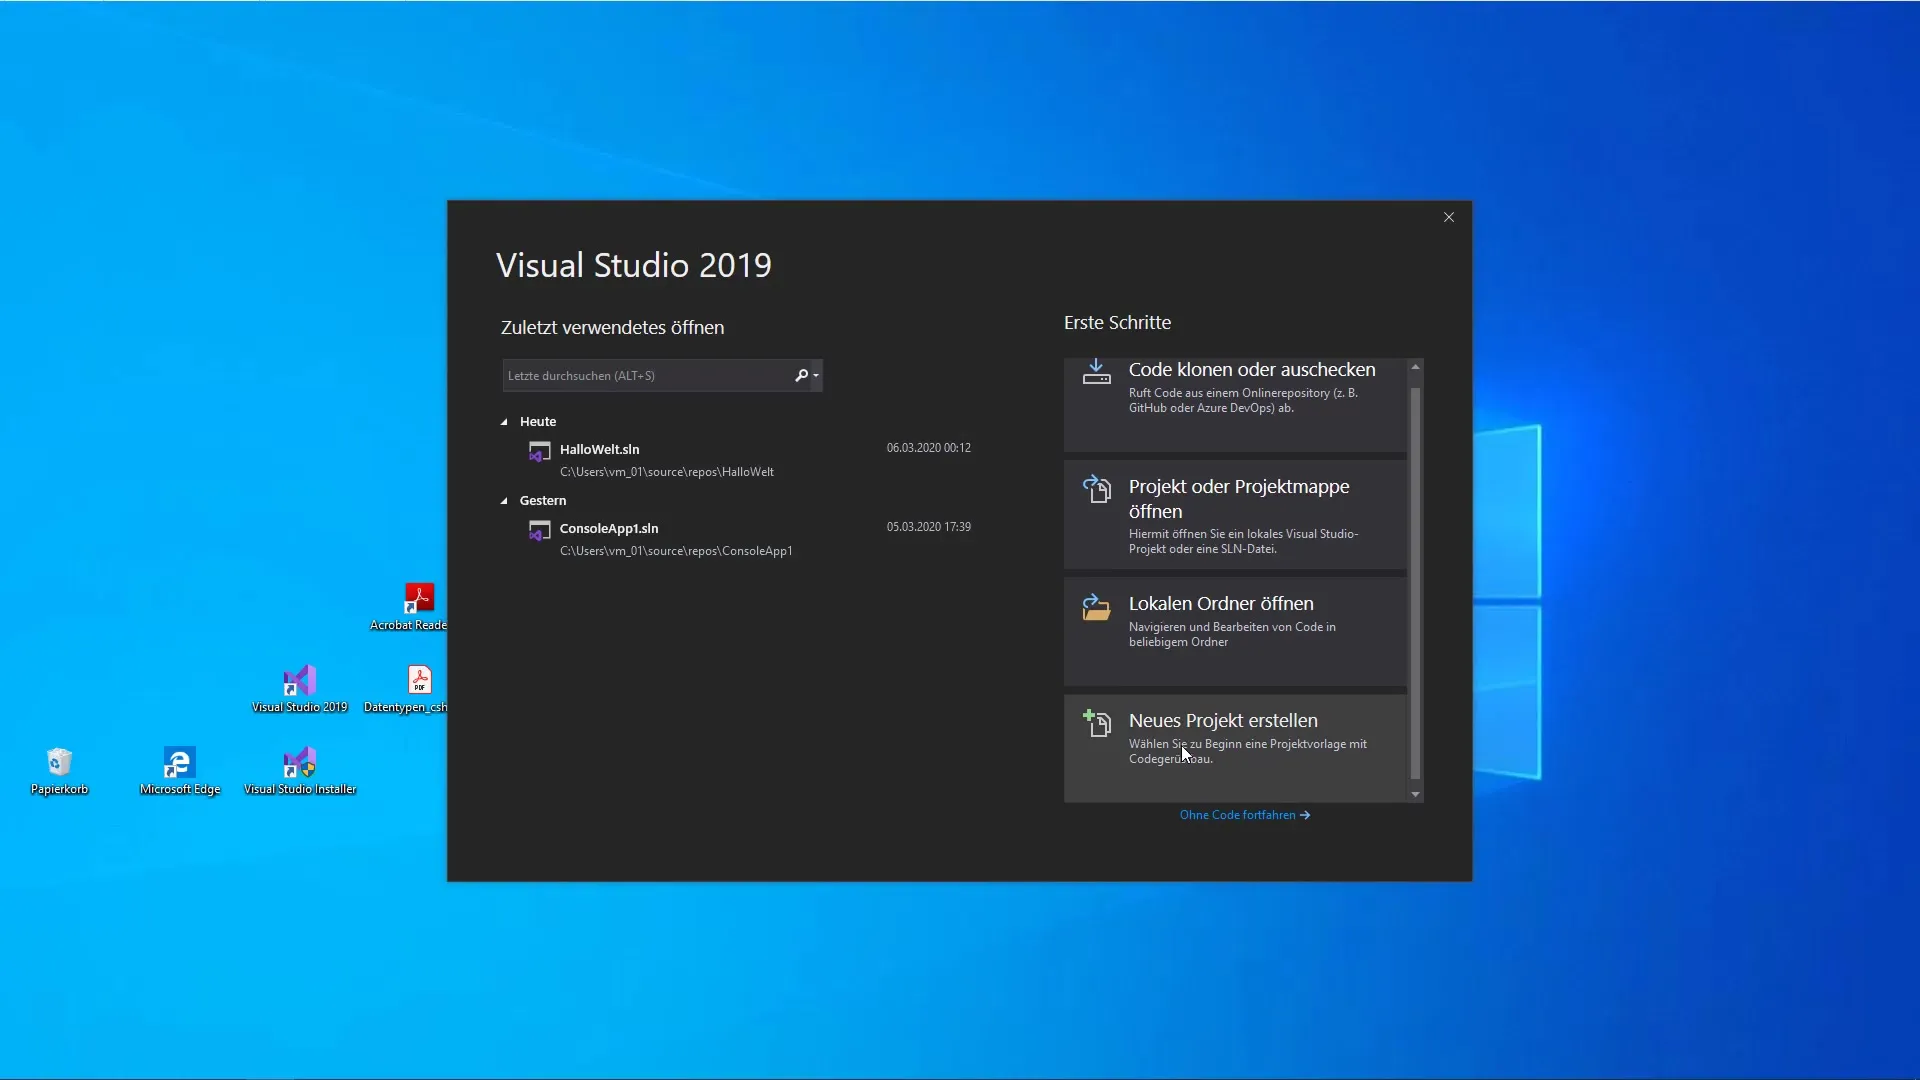Image resolution: width=1920 pixels, height=1080 pixels.
Task: Choose Lokalen Ordner öffnen
Action: (1235, 632)
